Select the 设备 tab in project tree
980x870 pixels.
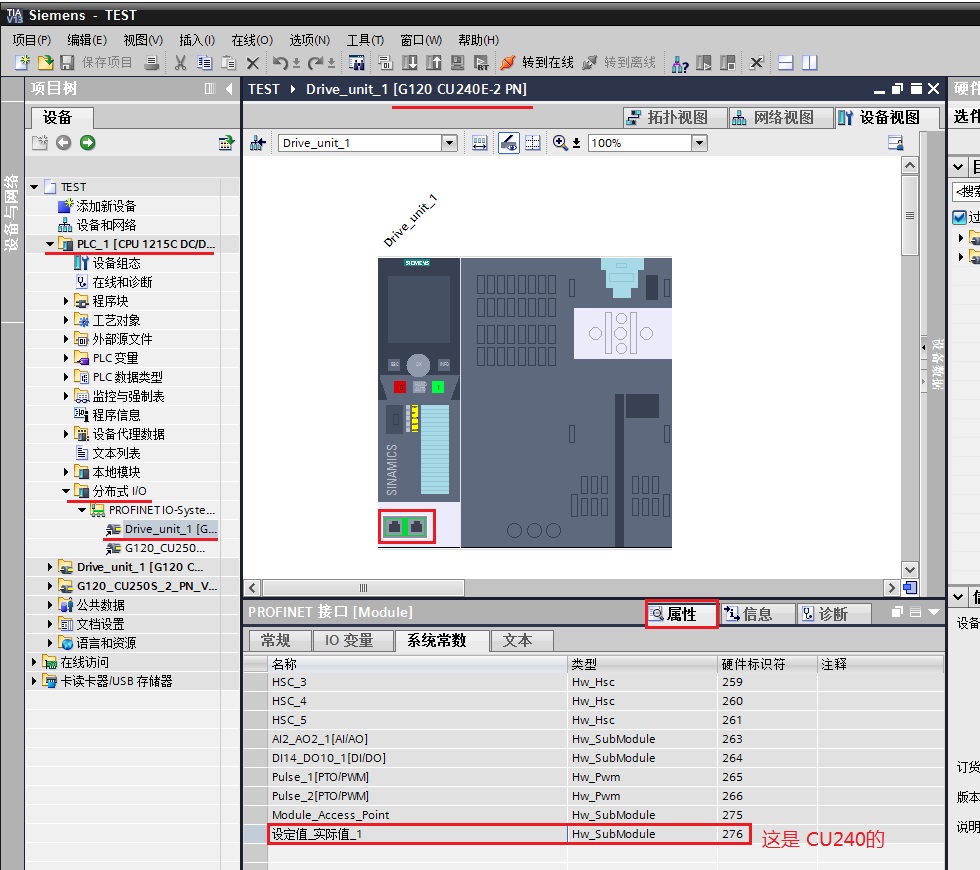(61, 118)
